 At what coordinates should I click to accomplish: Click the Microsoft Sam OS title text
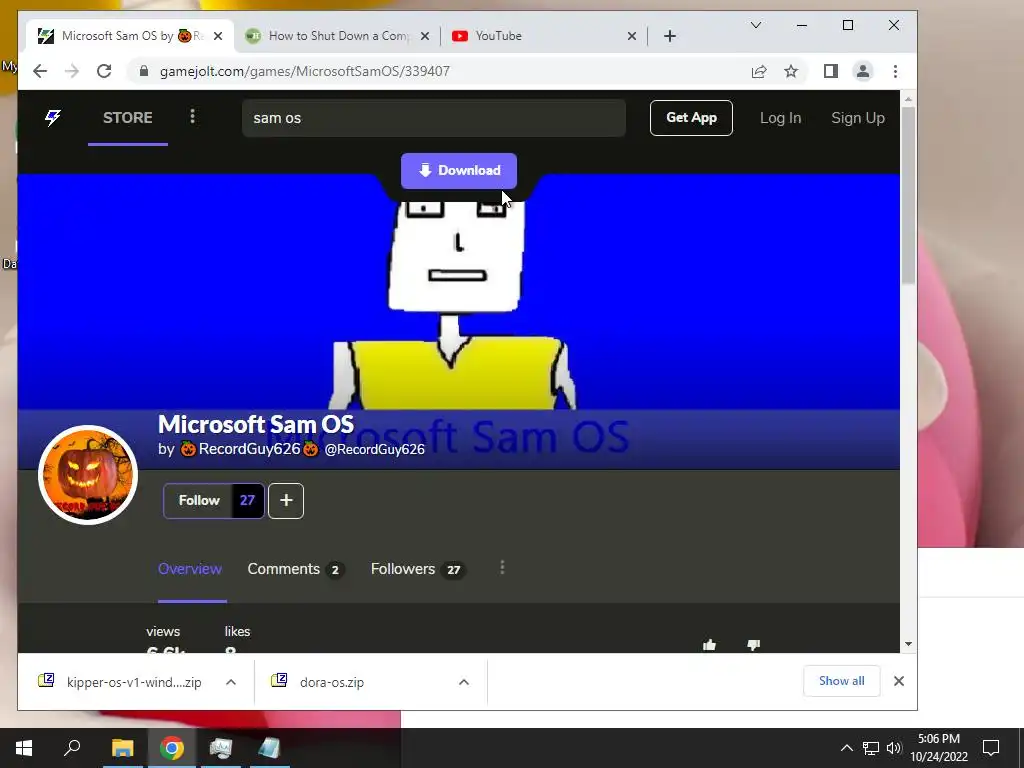pos(256,424)
